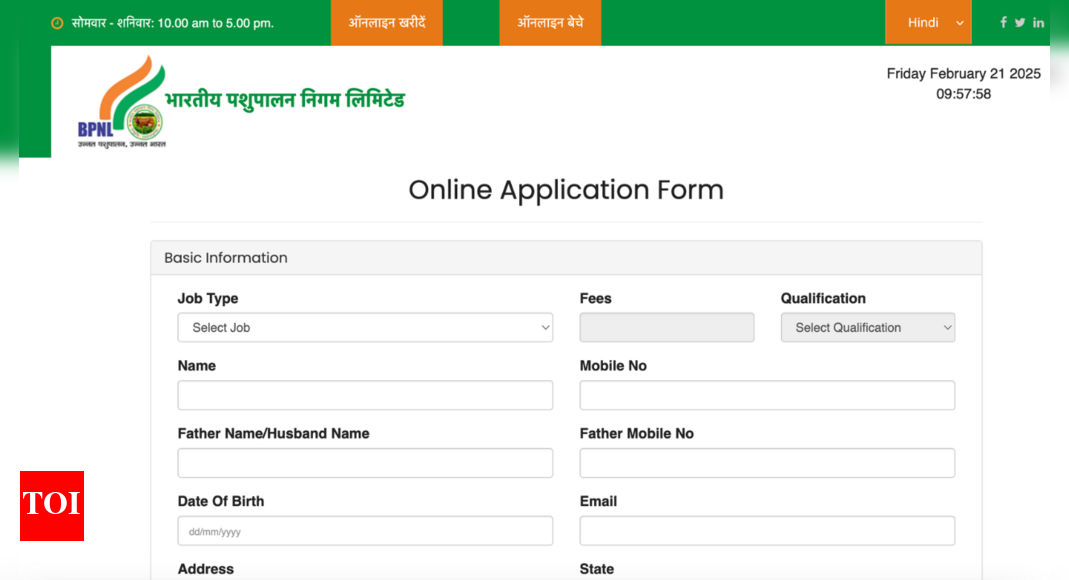Screen dimensions: 1069x580
Task: Open the Date Of Birth date picker field
Action: coord(365,530)
